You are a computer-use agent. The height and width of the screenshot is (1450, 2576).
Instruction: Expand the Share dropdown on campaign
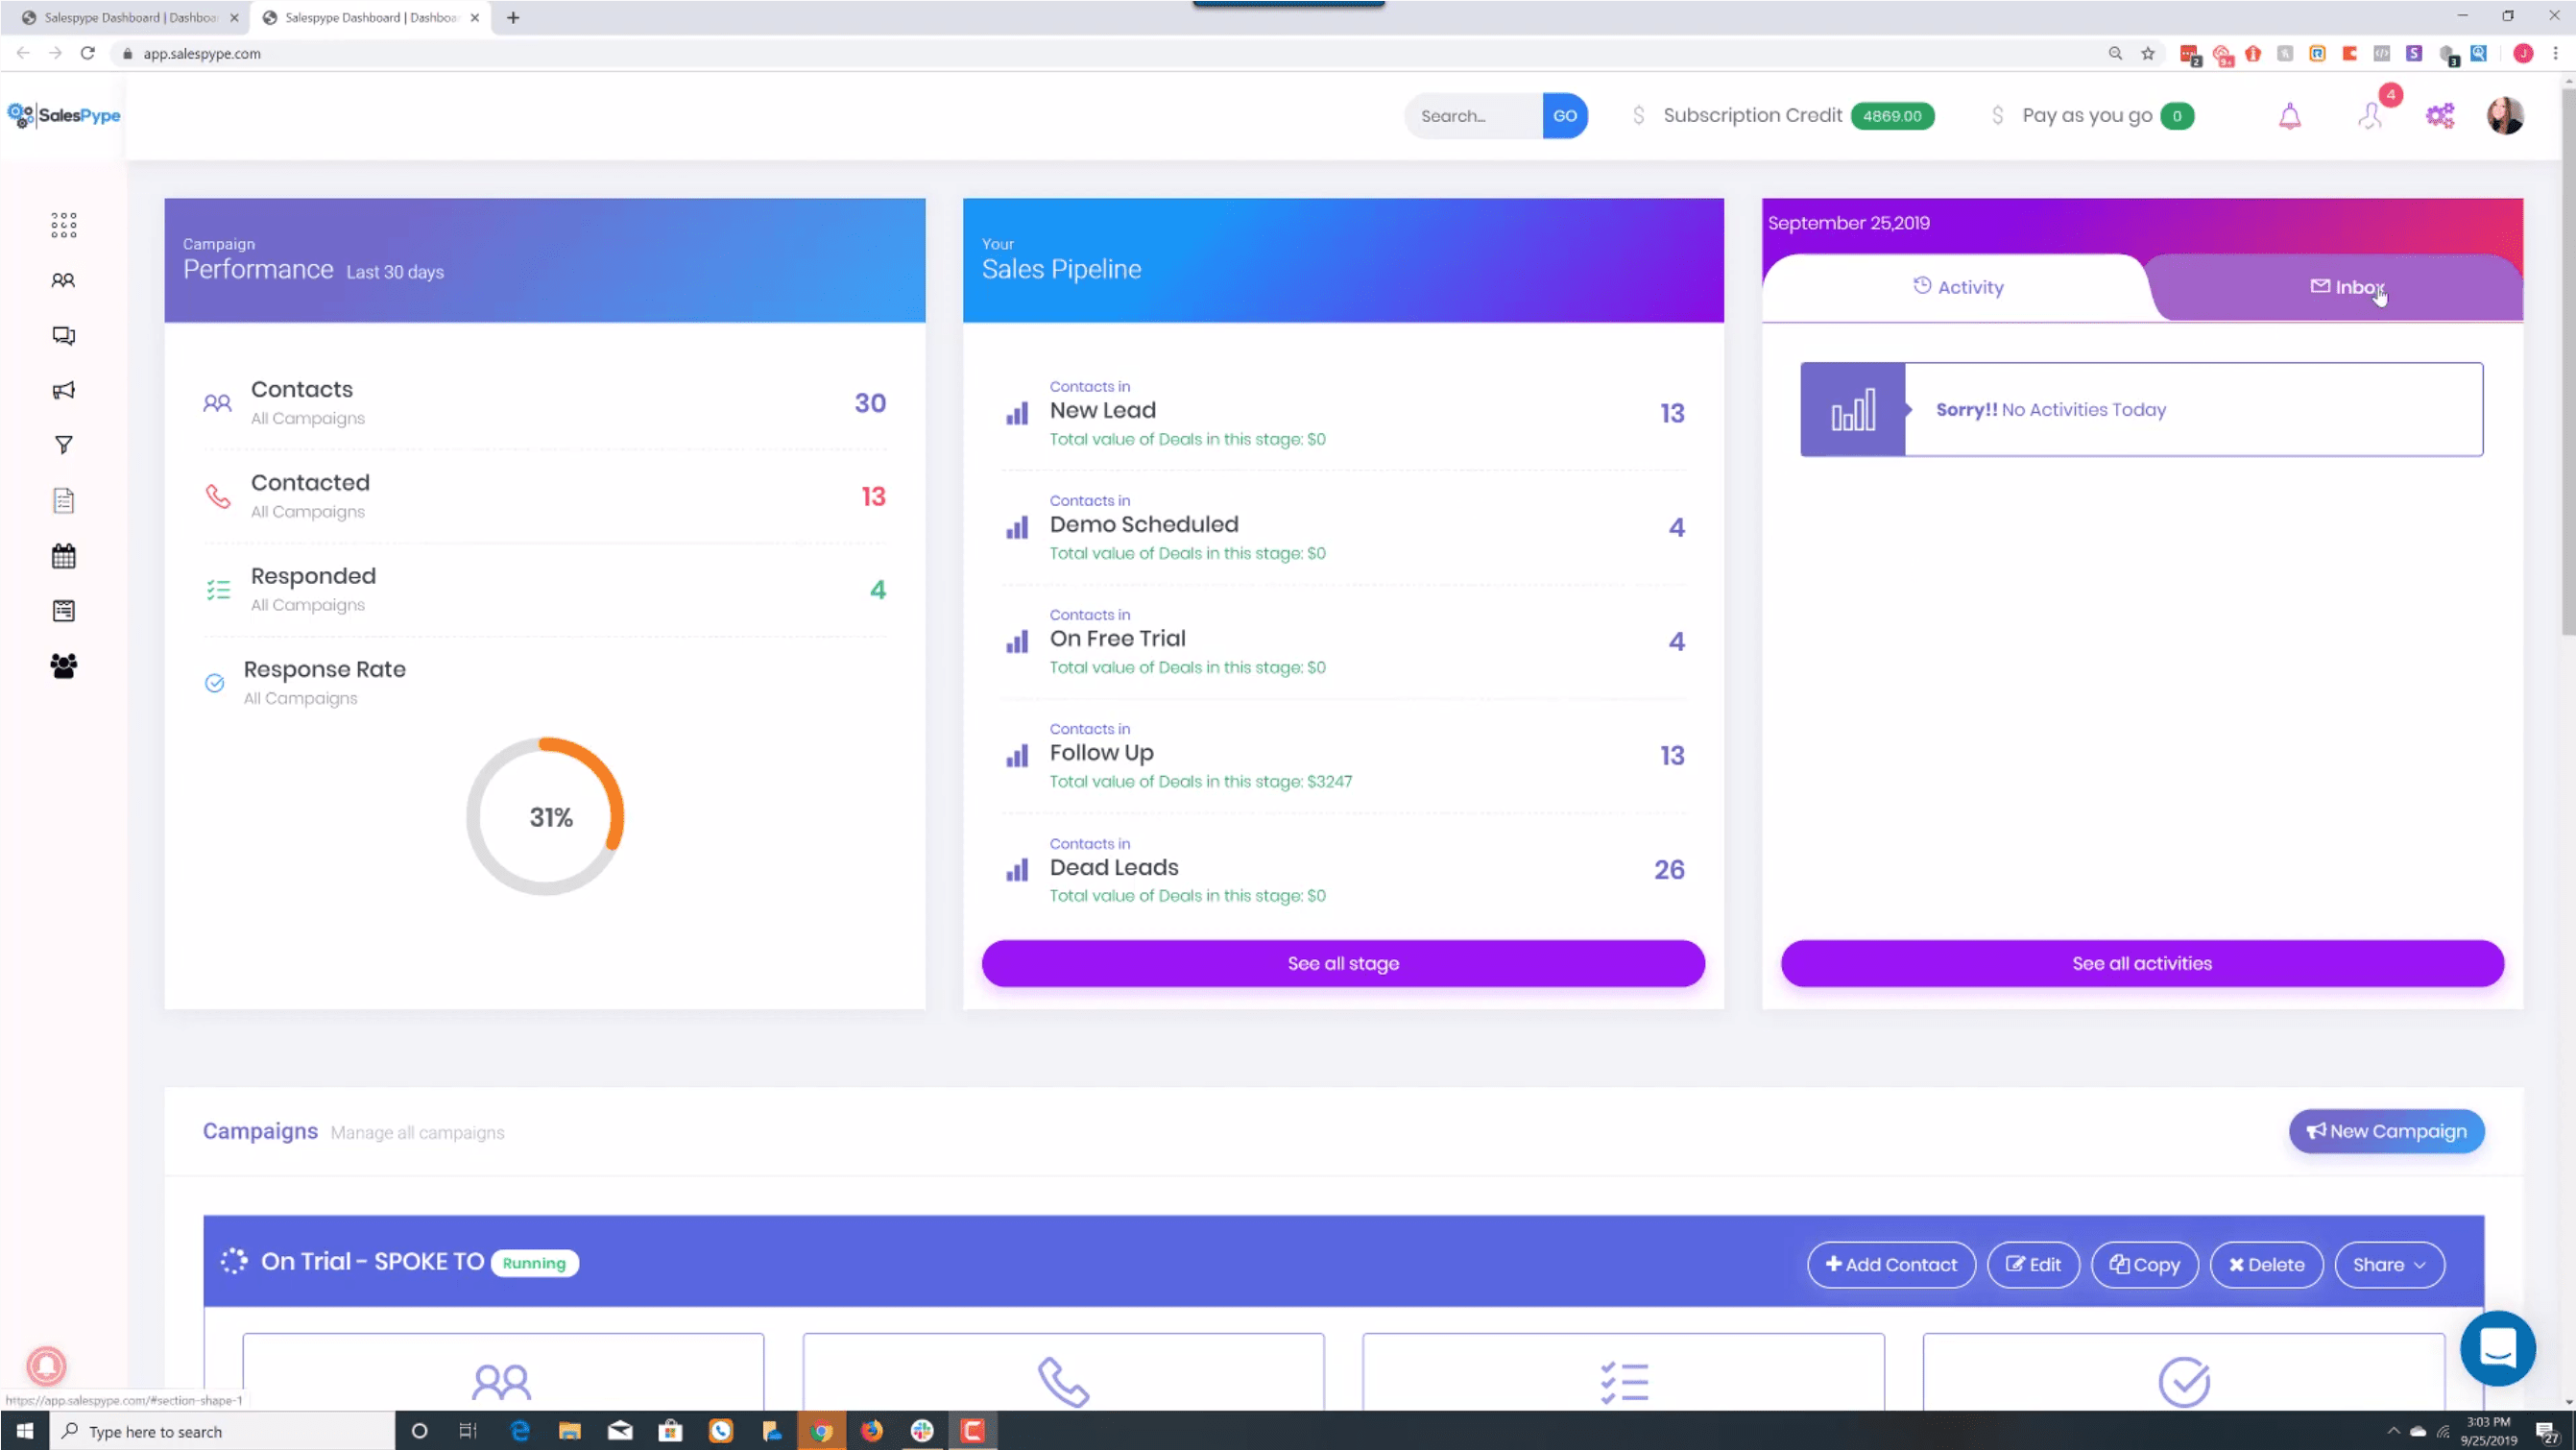tap(2388, 1265)
